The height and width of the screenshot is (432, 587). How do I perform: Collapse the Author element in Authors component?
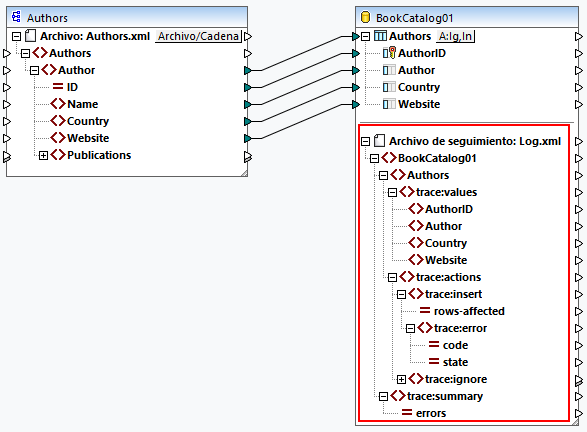(34, 70)
